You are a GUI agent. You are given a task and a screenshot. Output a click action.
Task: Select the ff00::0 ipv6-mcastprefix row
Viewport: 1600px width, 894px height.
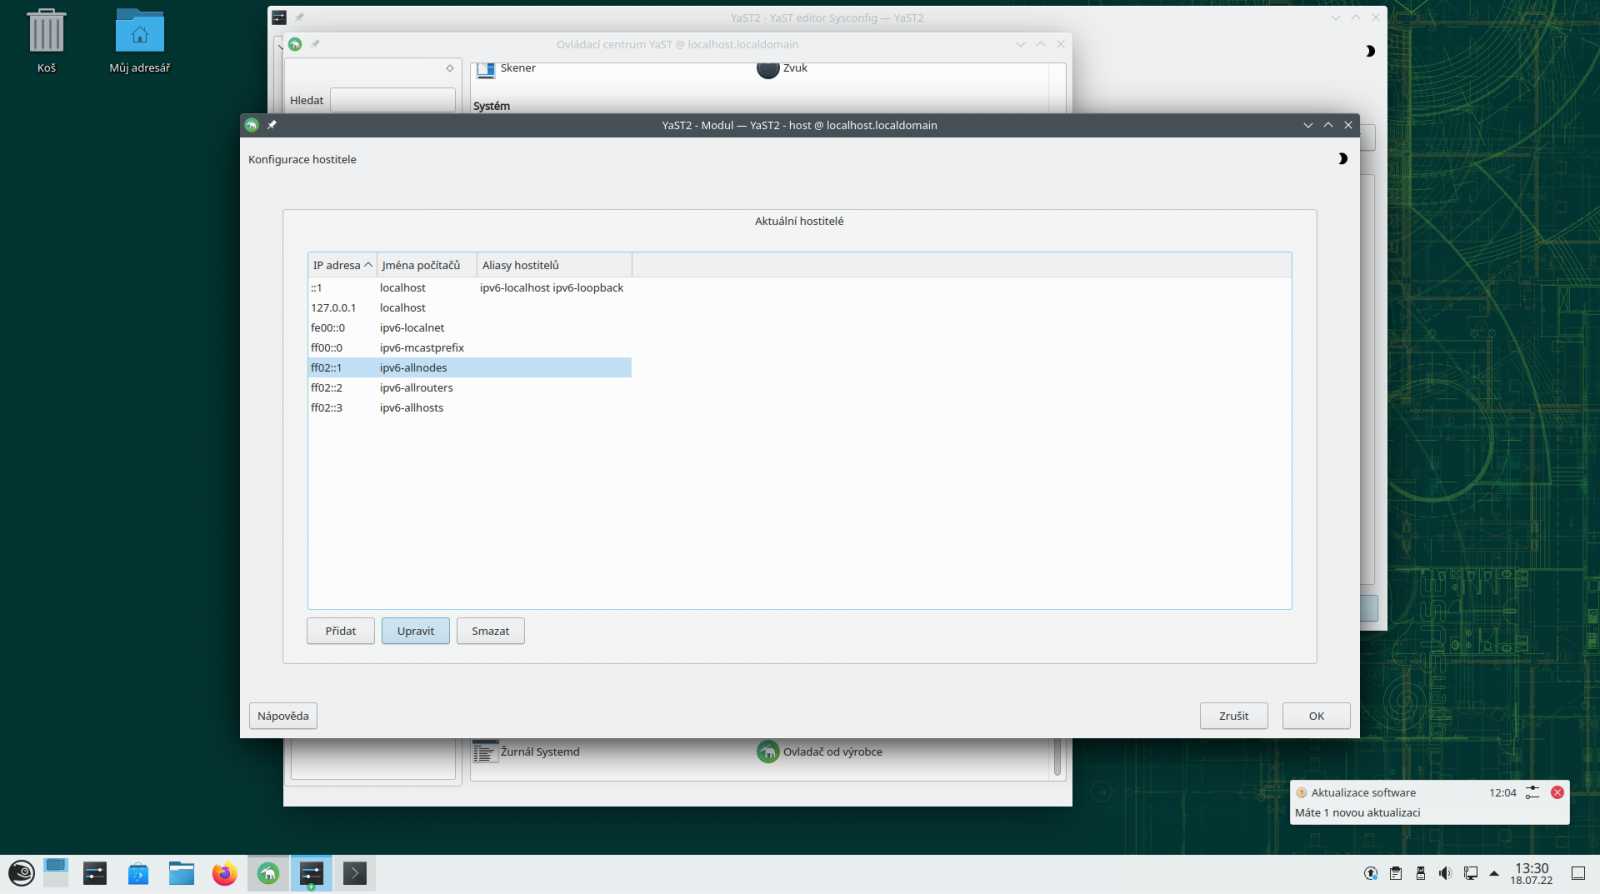pyautogui.click(x=470, y=348)
